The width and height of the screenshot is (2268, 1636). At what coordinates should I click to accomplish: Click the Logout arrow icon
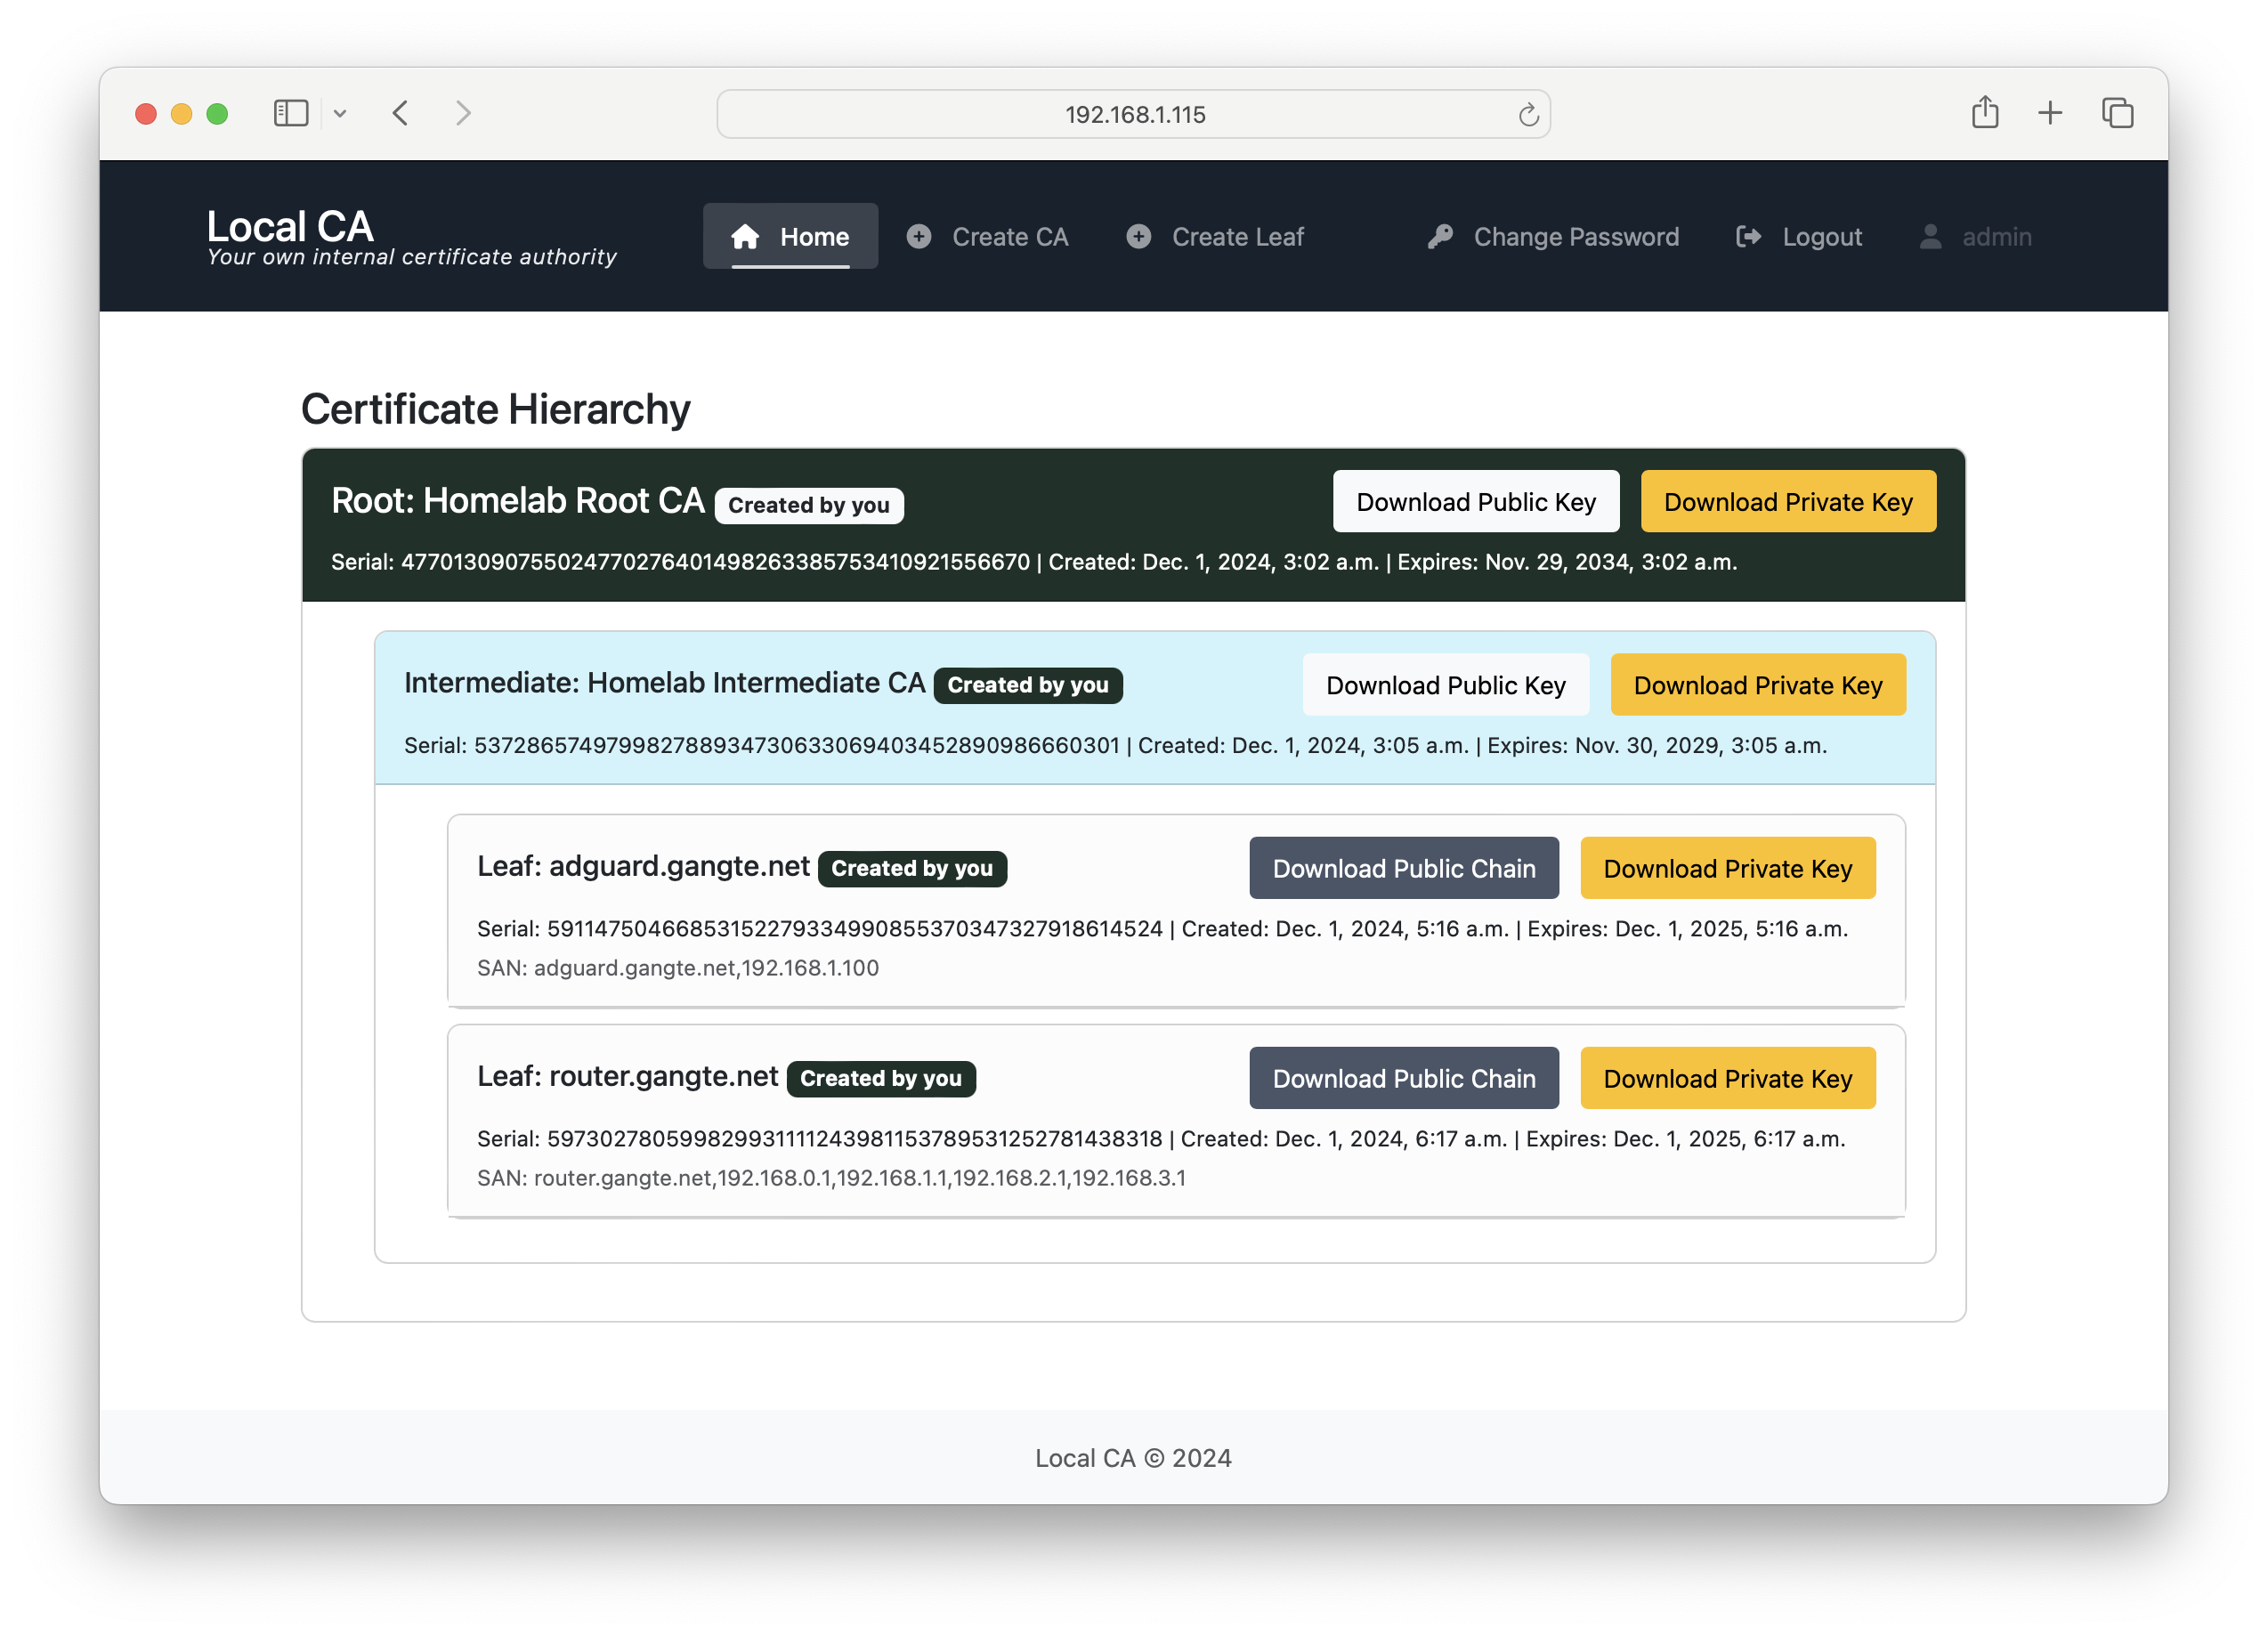1748,237
